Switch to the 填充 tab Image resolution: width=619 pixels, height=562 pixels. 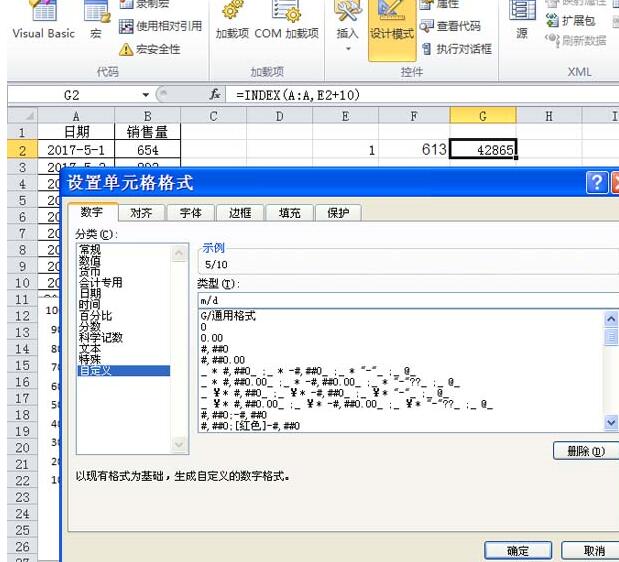[x=289, y=213]
